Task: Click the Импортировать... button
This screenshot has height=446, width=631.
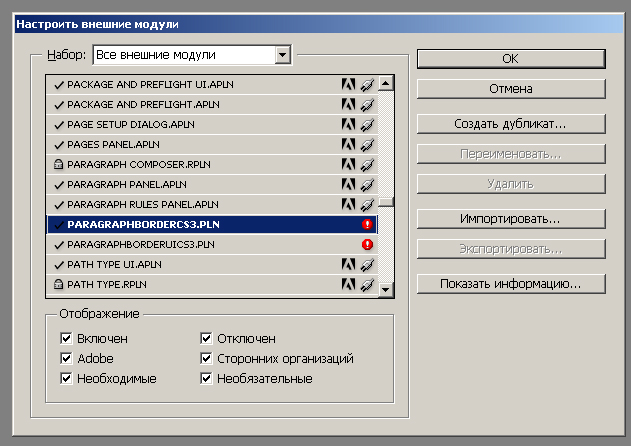Action: [511, 219]
